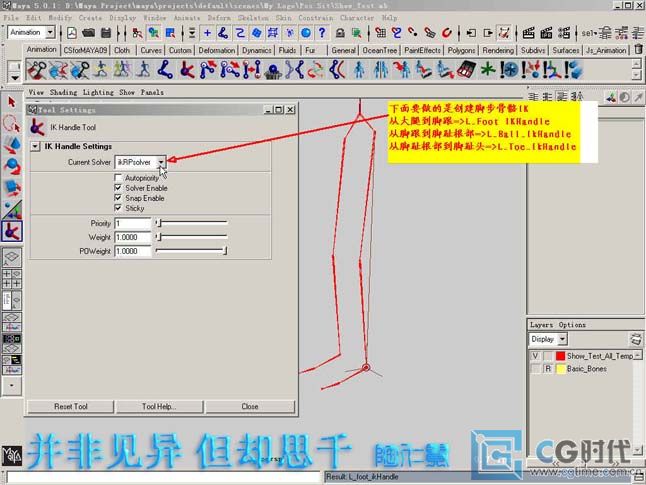
Task: Click the blue question mark help icon
Action: point(322,33)
